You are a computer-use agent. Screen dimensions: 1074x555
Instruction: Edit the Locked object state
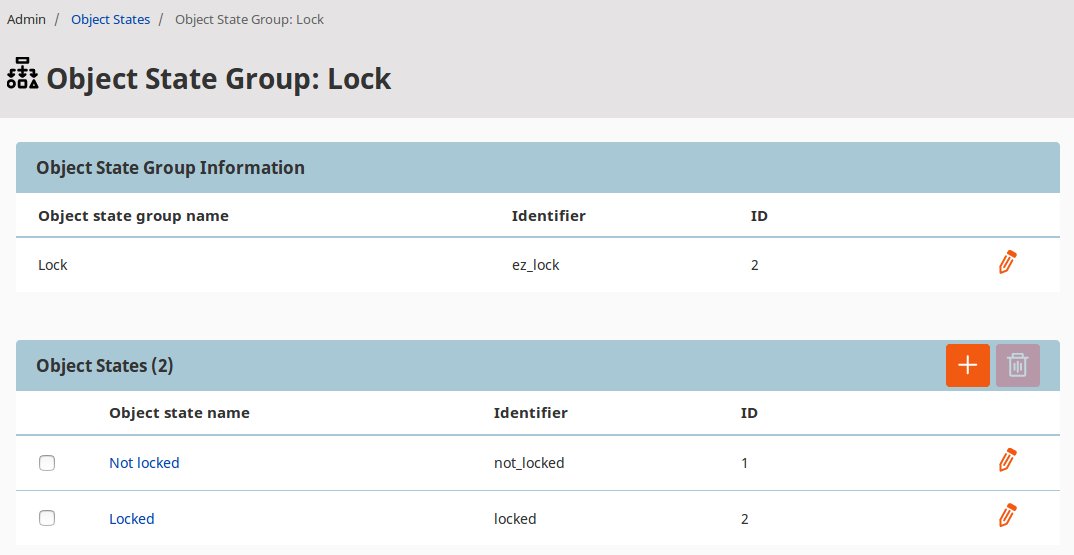pos(1007,516)
